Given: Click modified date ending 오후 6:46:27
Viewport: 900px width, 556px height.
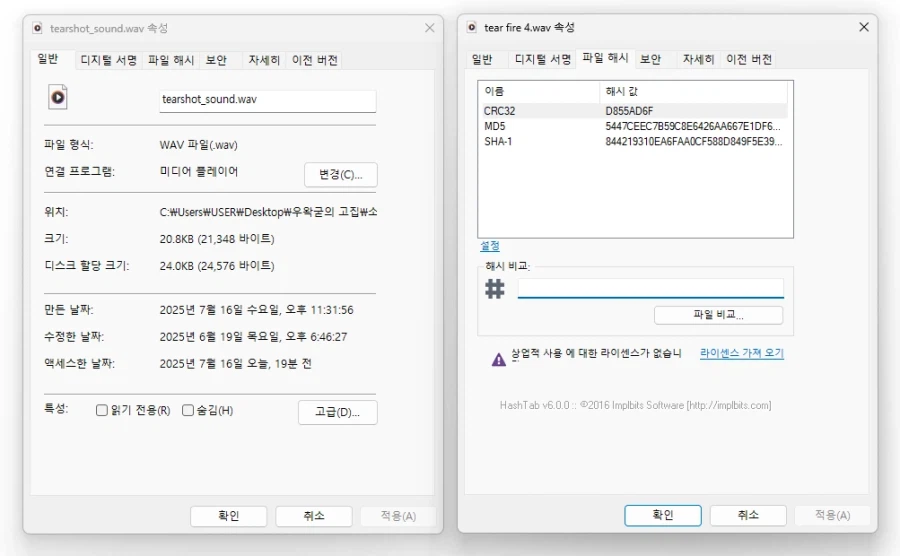Looking at the screenshot, I should (x=253, y=337).
